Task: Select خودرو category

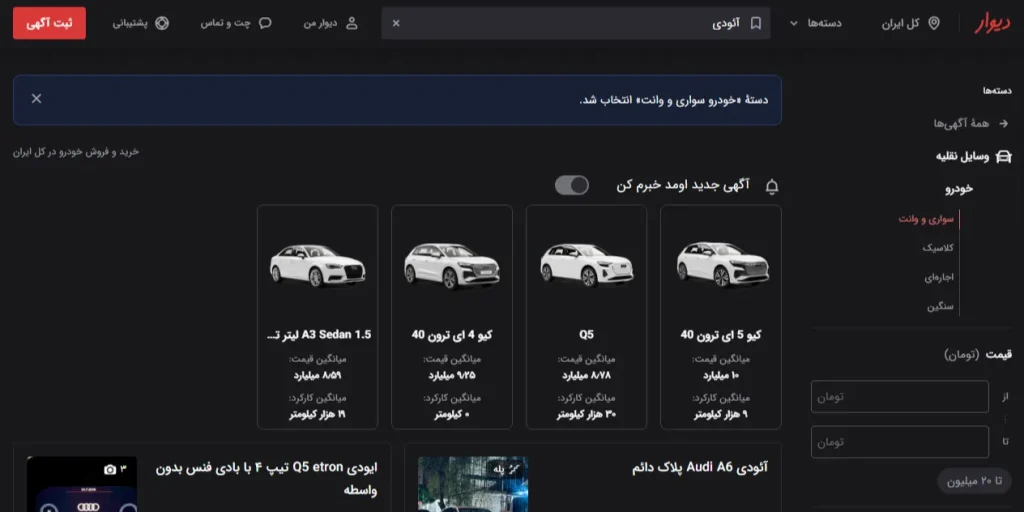Action: [959, 188]
